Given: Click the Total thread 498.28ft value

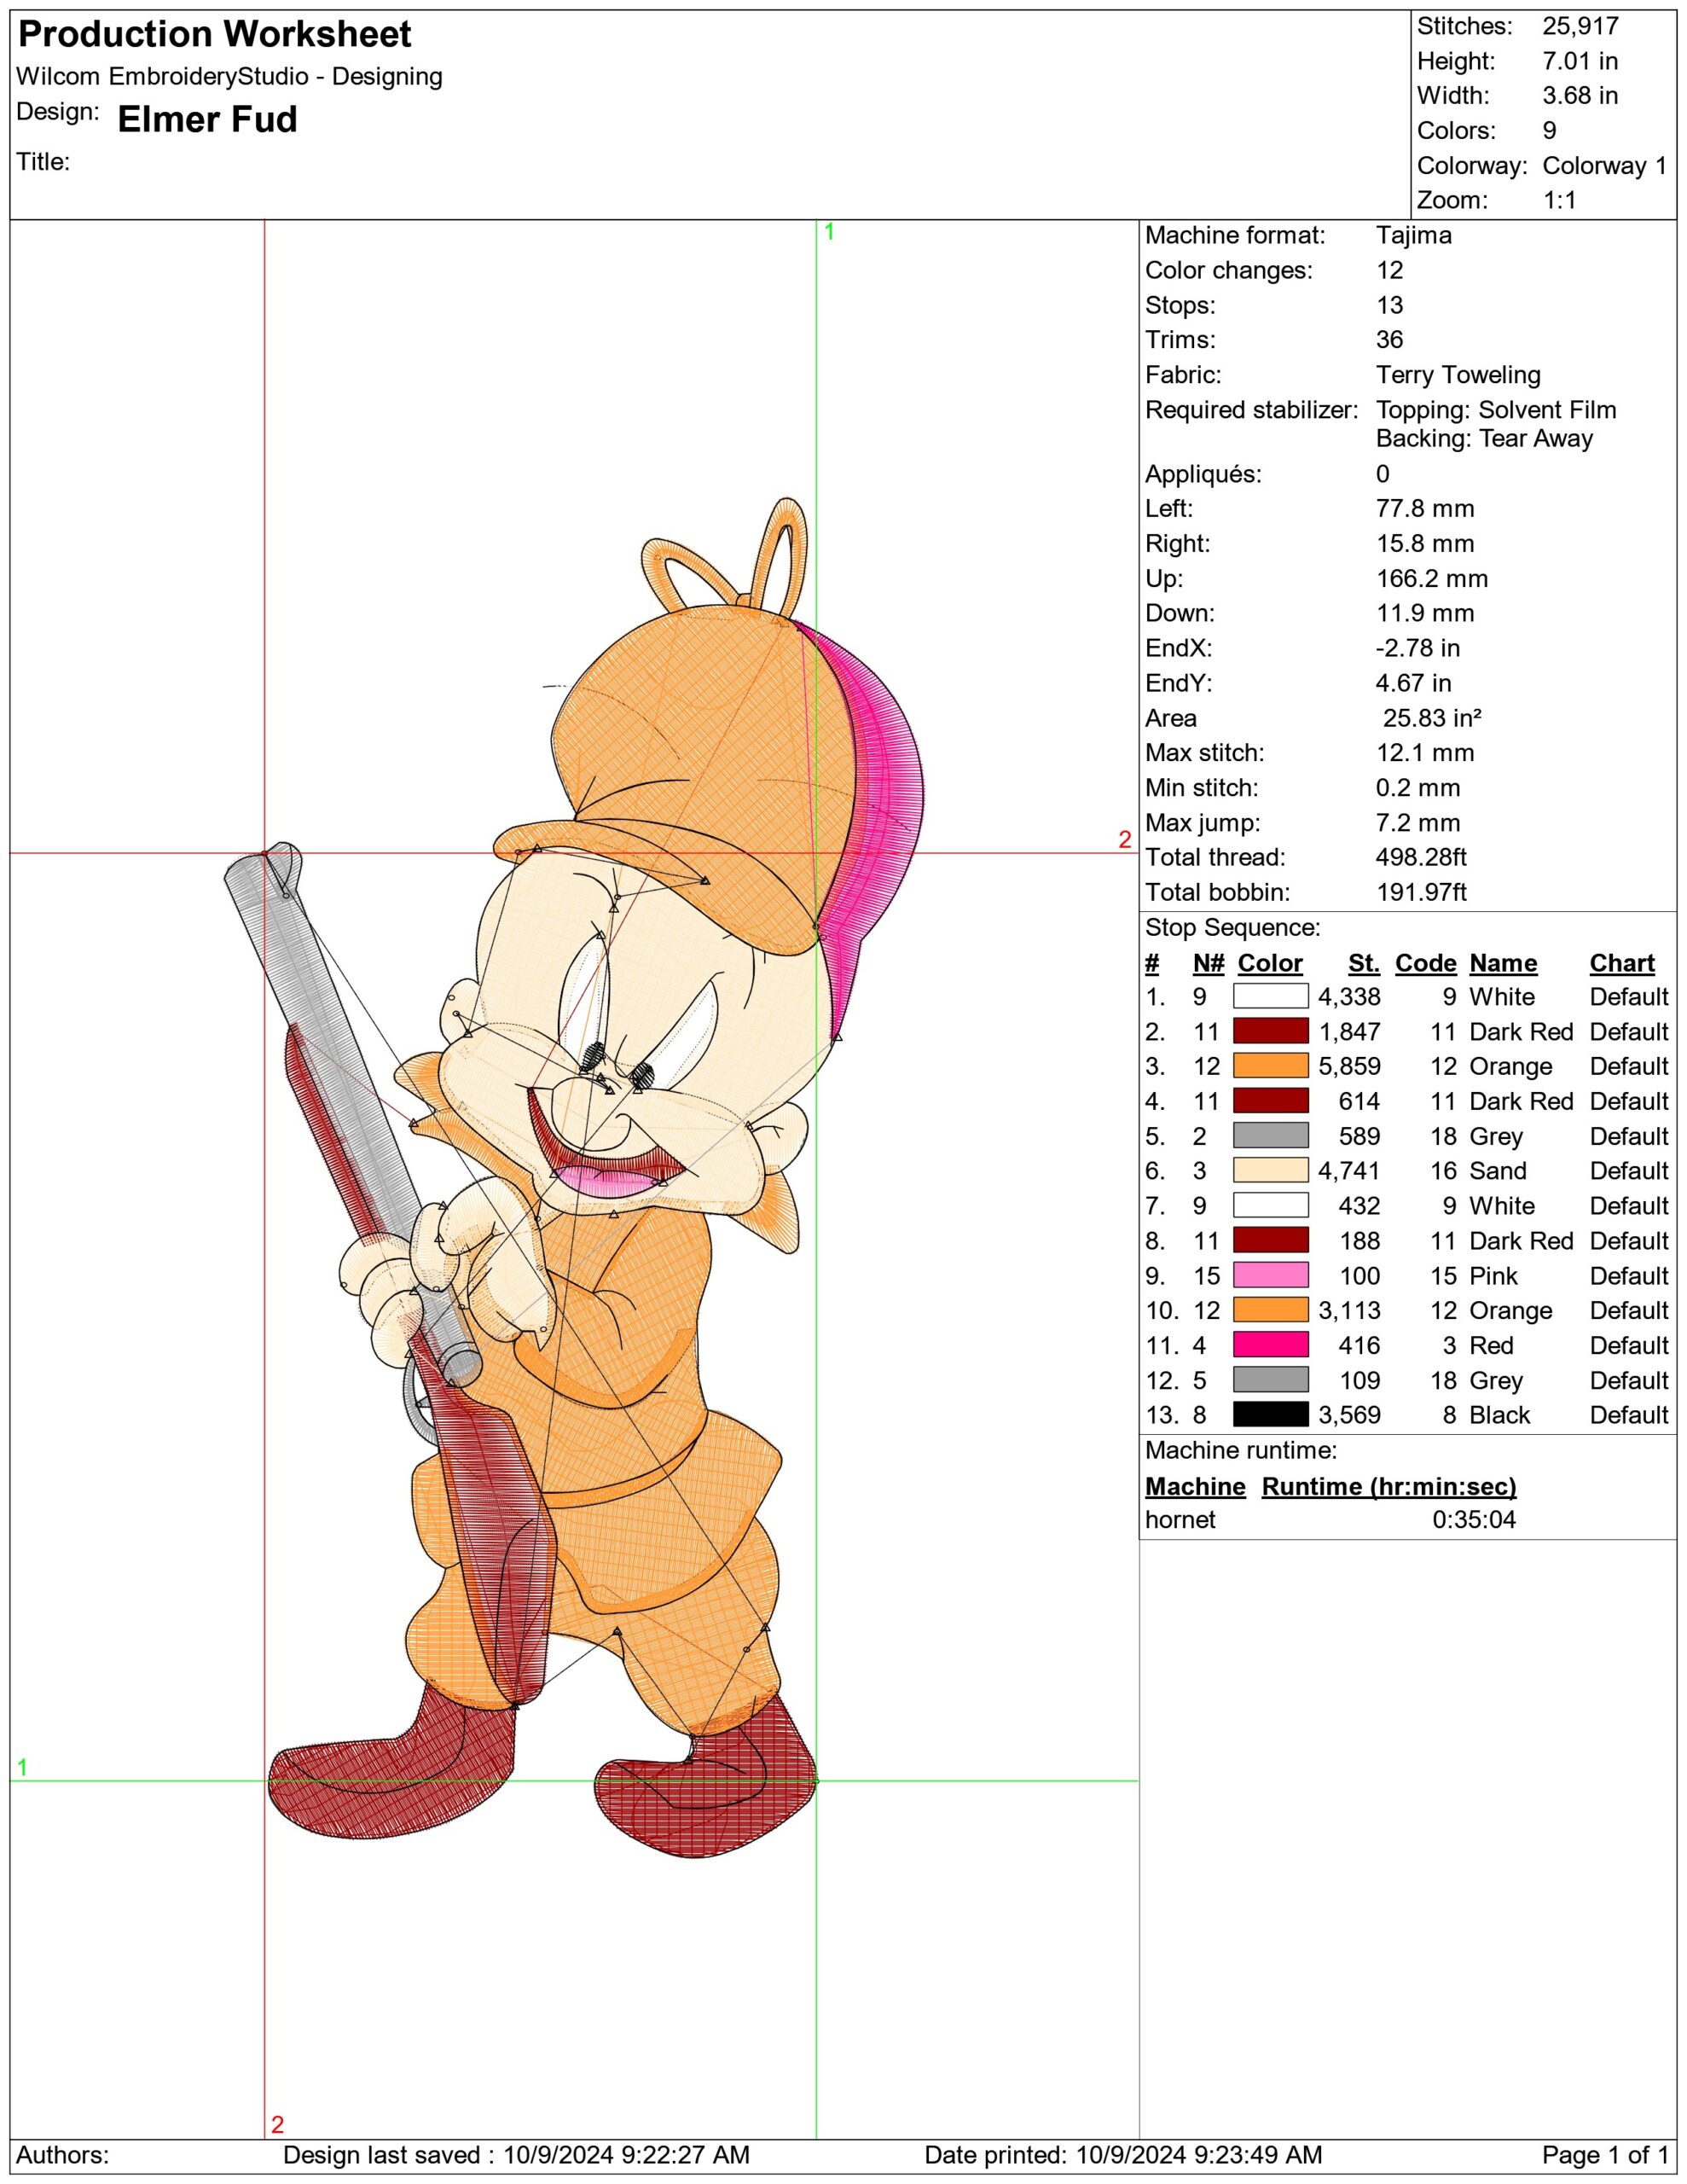Looking at the screenshot, I should (x=1421, y=857).
